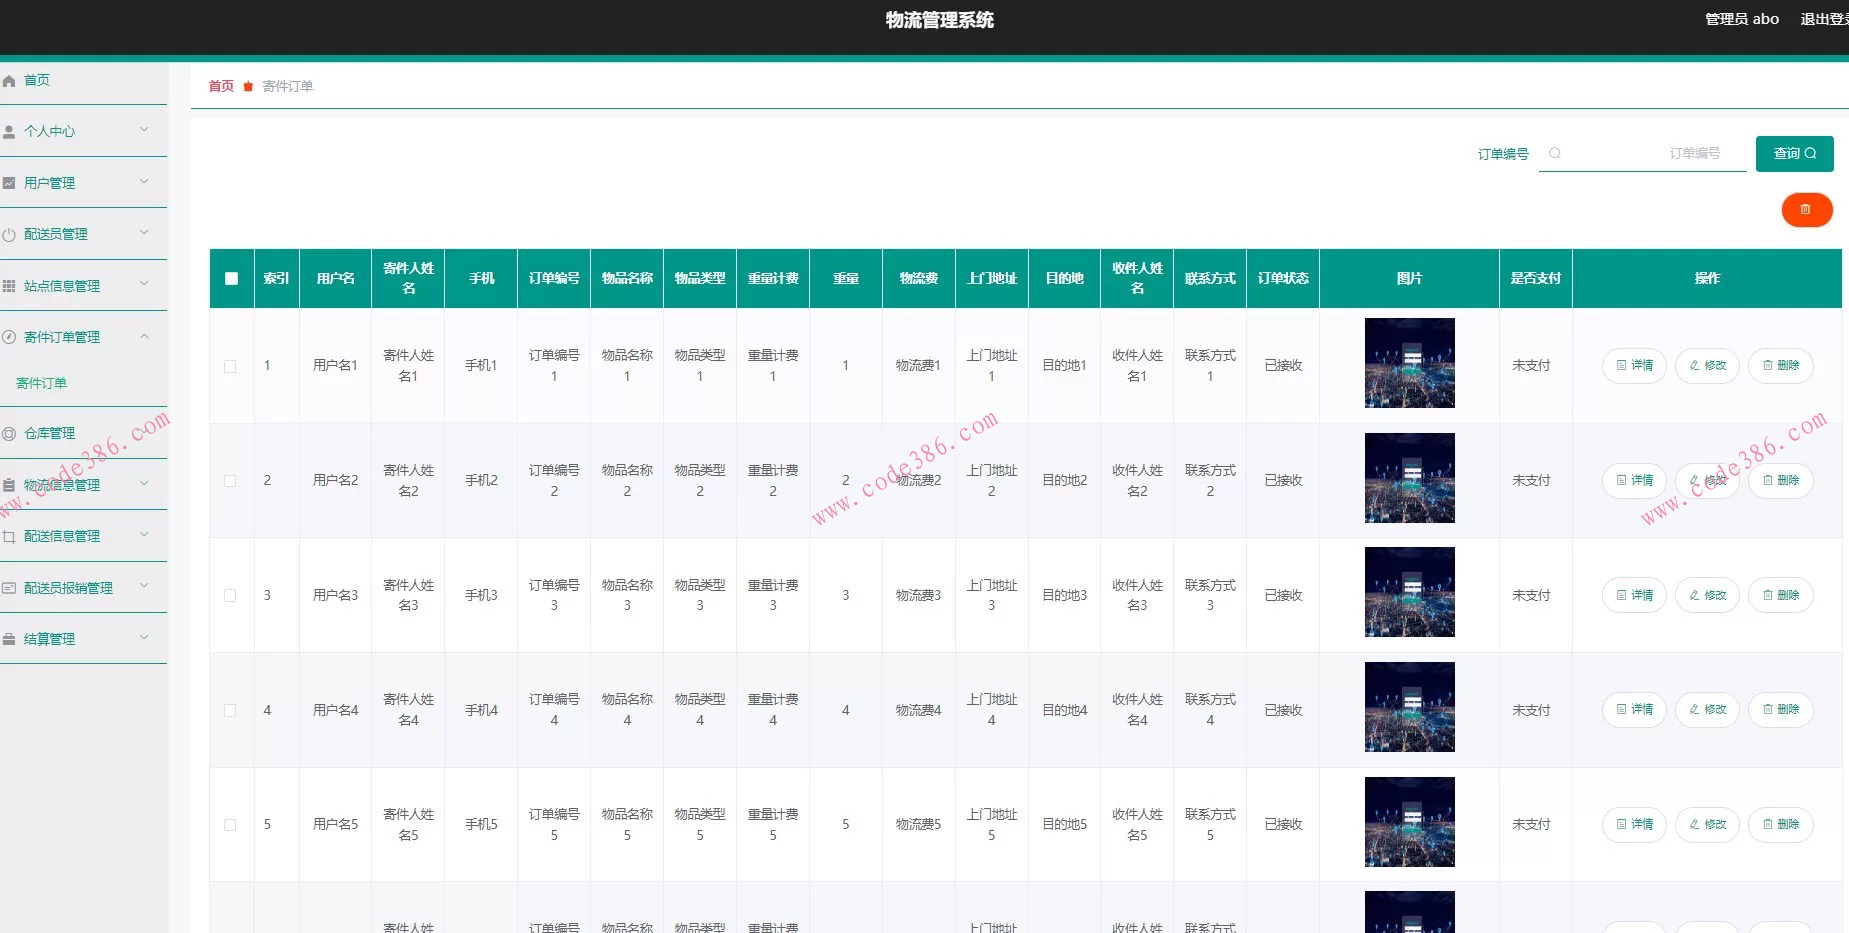Click the 配送员管理 power icon
This screenshot has width=1849, height=933.
(9, 235)
